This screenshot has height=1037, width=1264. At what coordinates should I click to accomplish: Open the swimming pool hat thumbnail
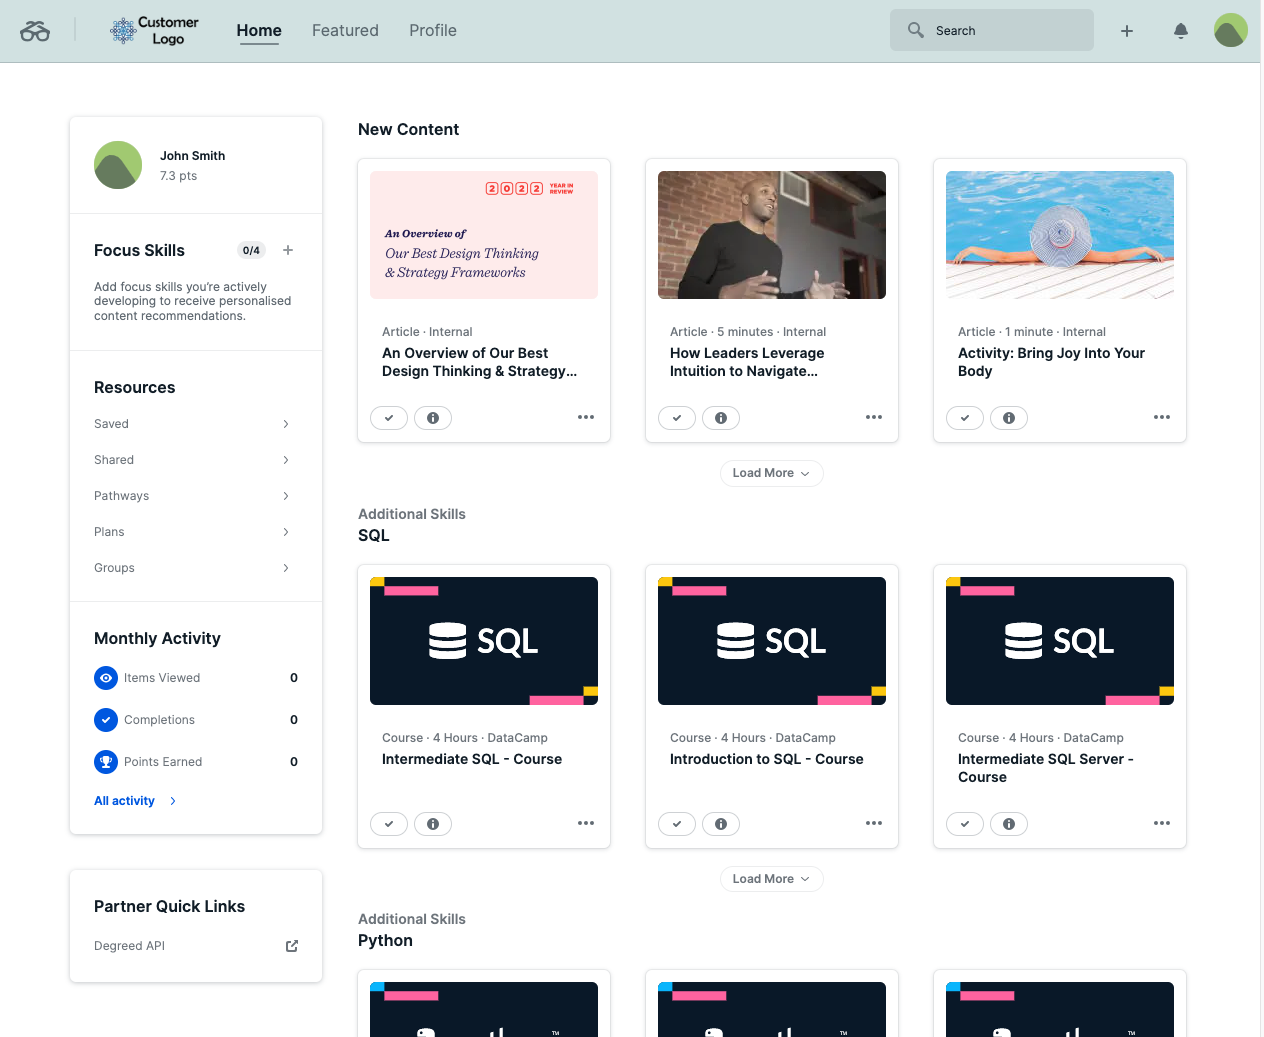click(1060, 235)
